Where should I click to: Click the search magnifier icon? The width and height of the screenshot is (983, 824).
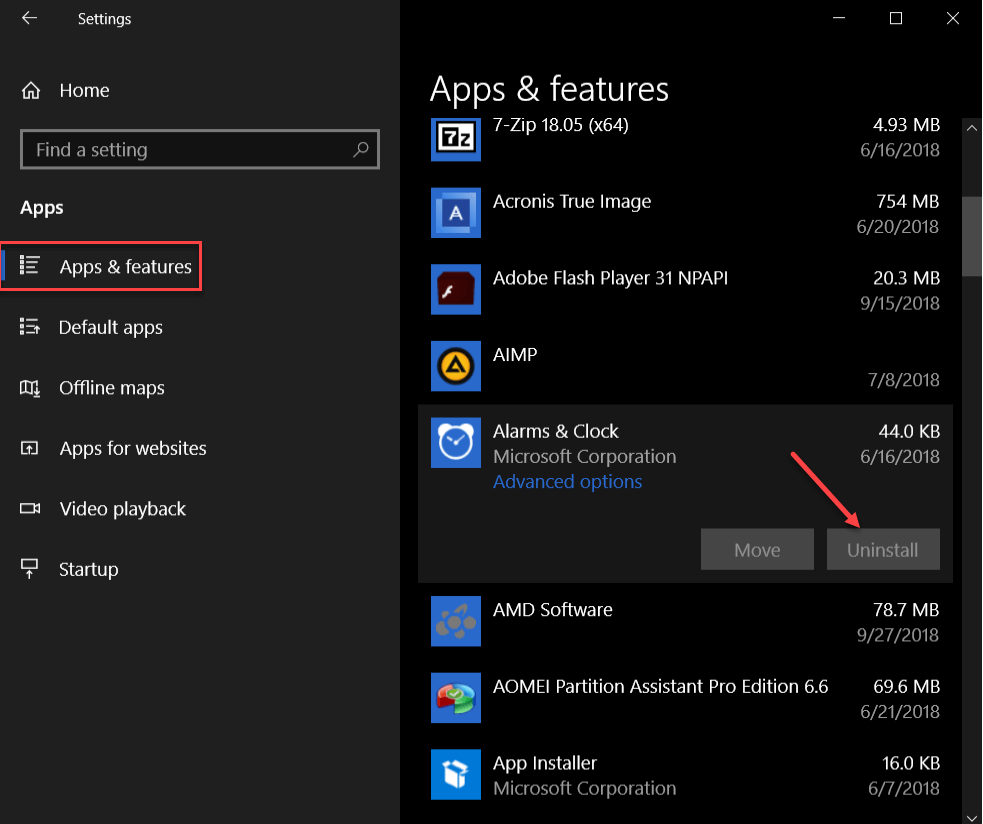pos(360,149)
